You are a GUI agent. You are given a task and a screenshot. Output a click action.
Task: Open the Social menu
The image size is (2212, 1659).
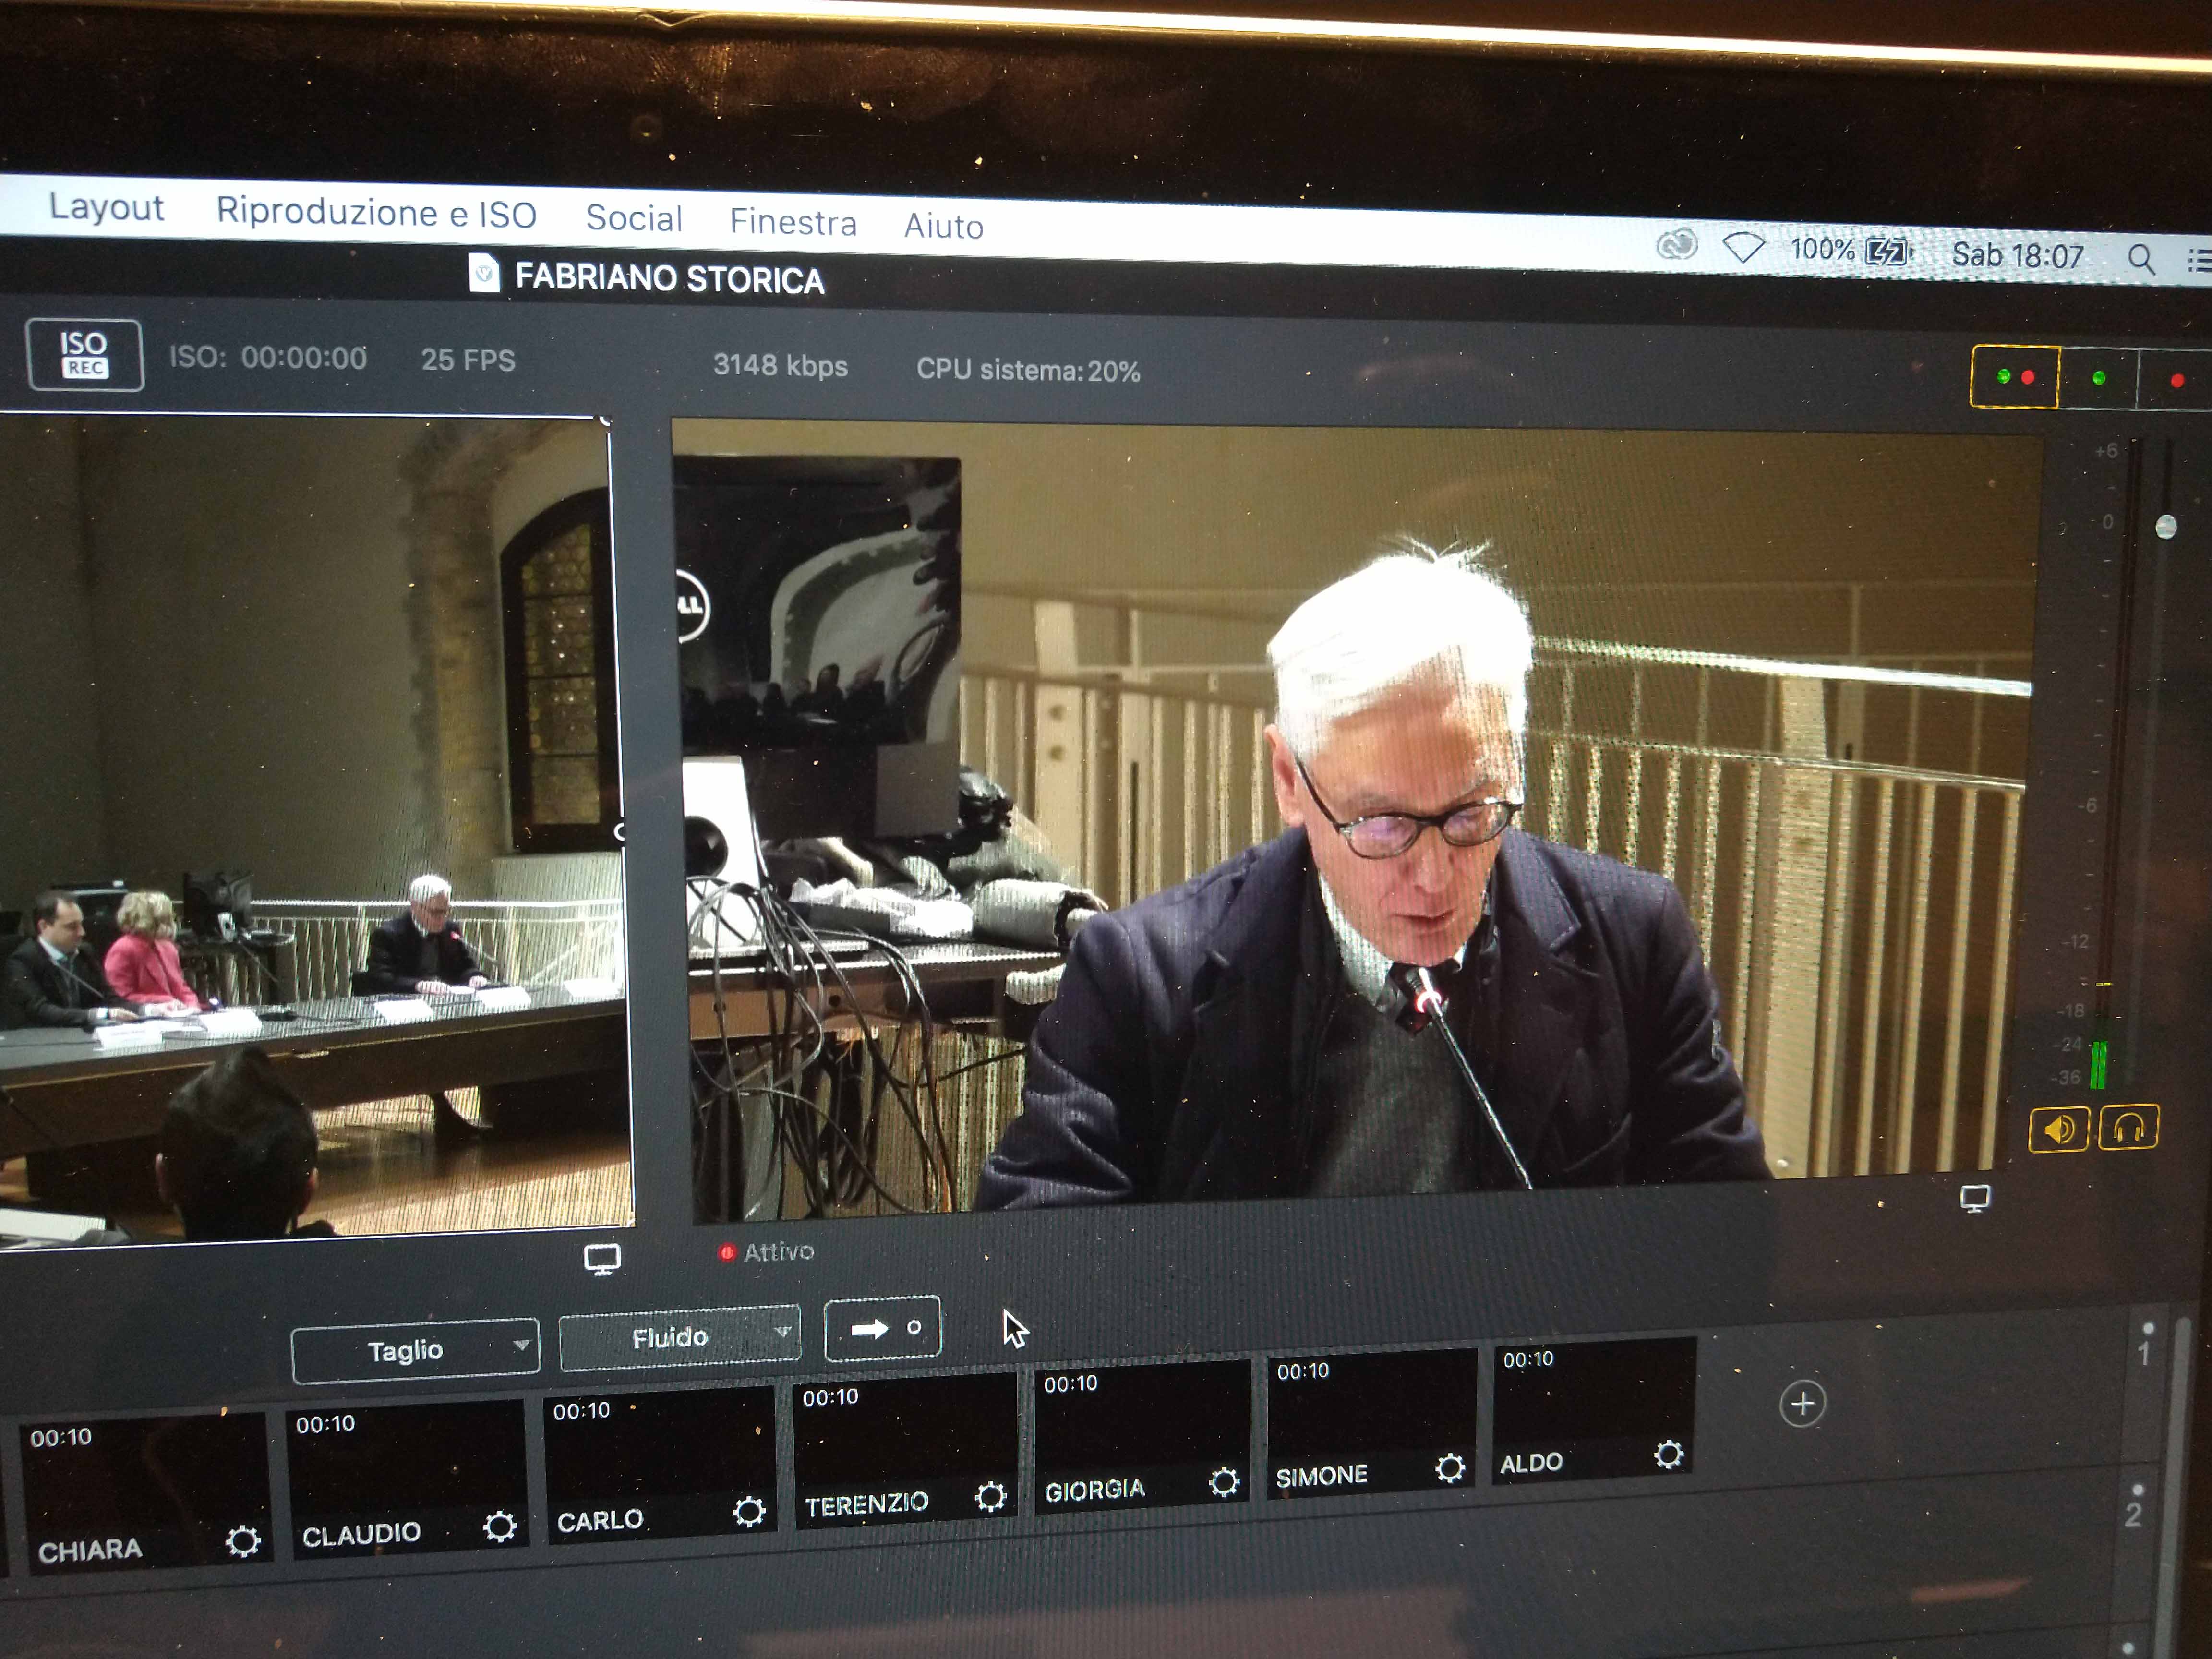[634, 218]
